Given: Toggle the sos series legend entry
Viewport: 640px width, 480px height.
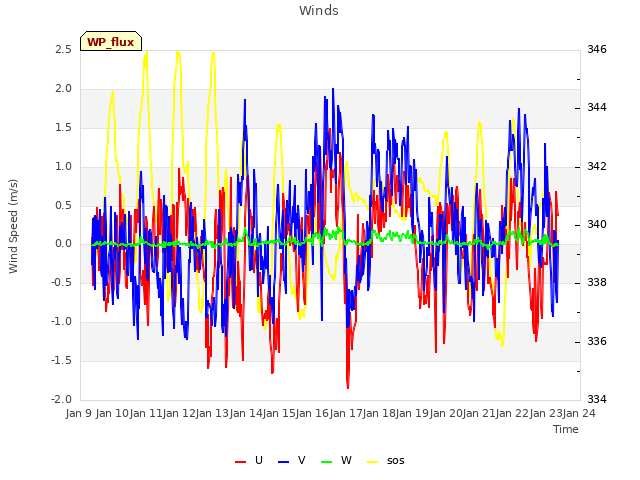Looking at the screenshot, I should (x=386, y=460).
